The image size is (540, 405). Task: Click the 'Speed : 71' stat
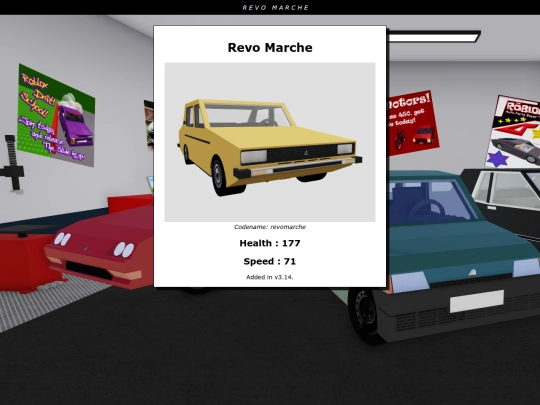point(270,261)
